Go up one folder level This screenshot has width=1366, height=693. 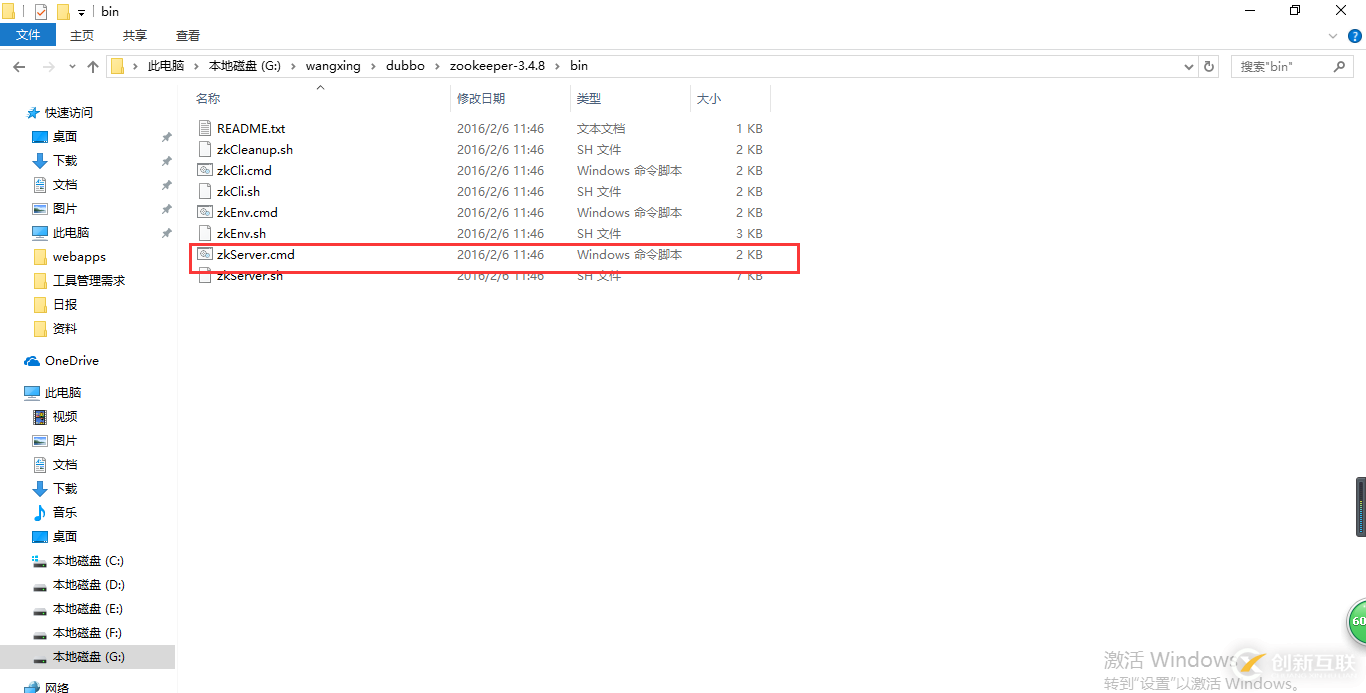point(93,66)
